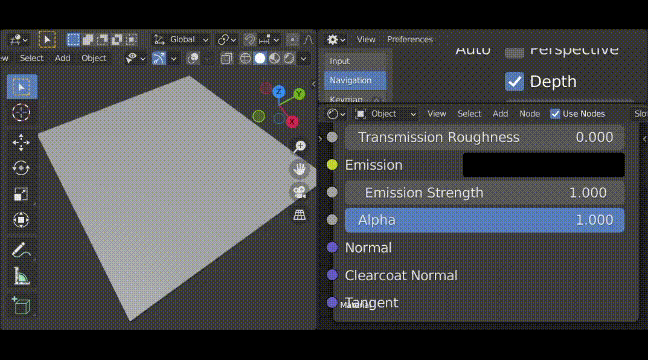Click the Clearcoat Normal input socket
This screenshot has width=648, height=360.
pos(332,275)
